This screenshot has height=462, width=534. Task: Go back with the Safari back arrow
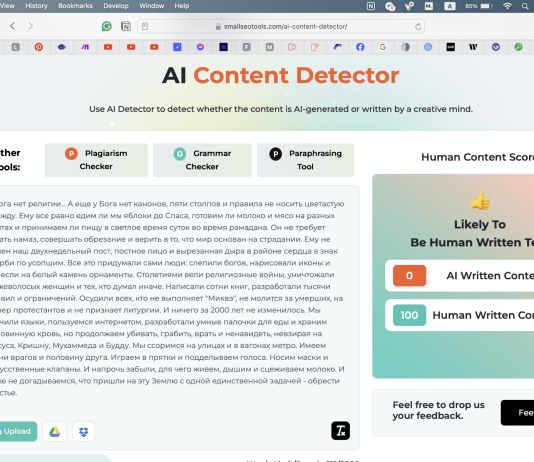click(13, 26)
